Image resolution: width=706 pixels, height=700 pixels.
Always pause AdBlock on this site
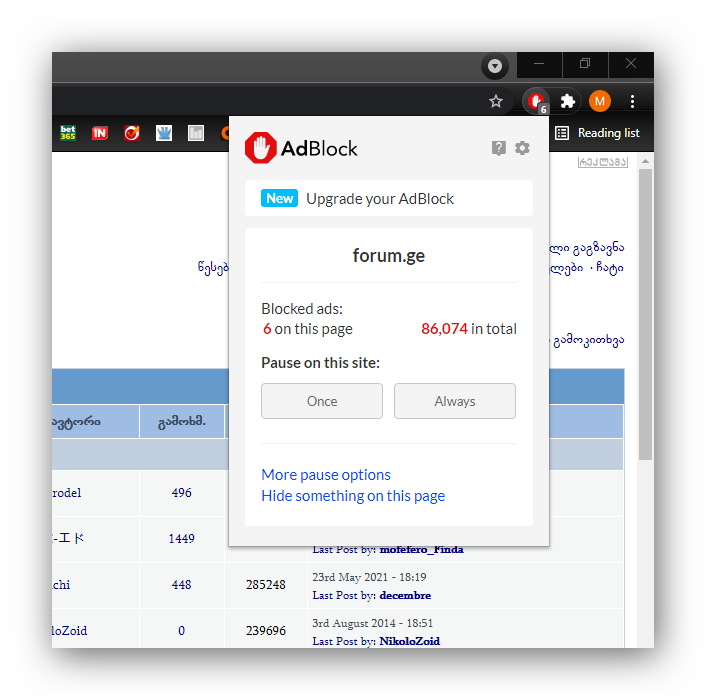455,401
